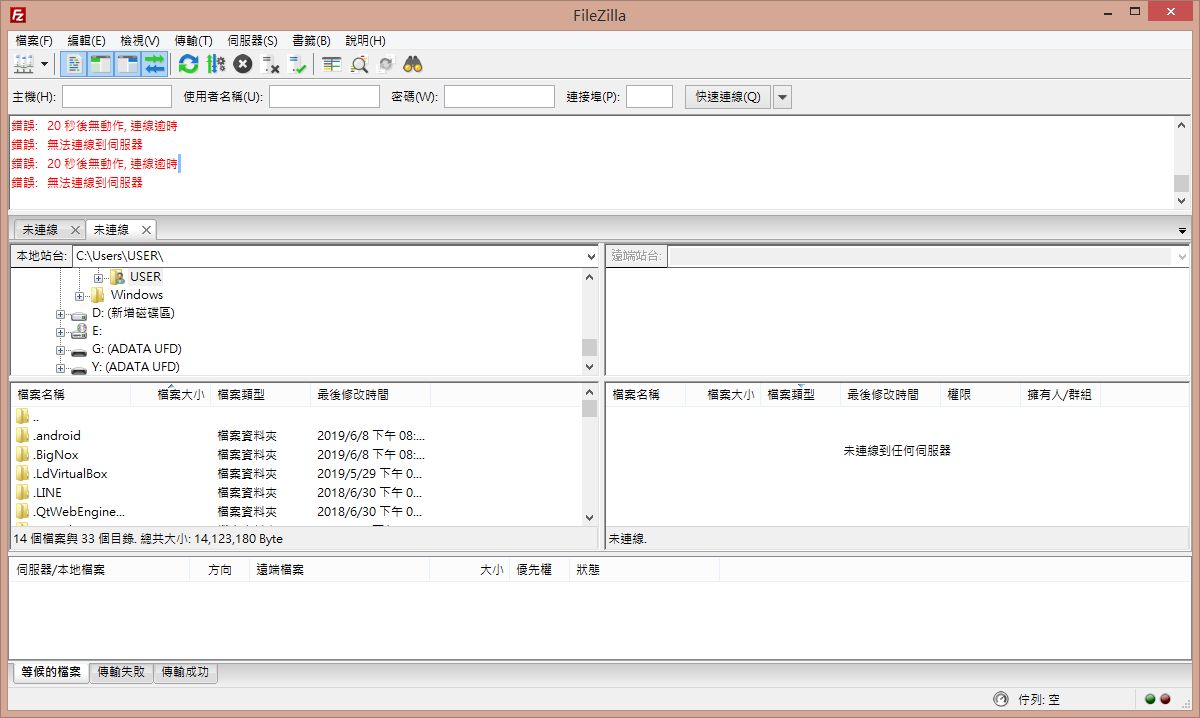
Task: Expand the Windows folder tree node
Action: [80, 296]
